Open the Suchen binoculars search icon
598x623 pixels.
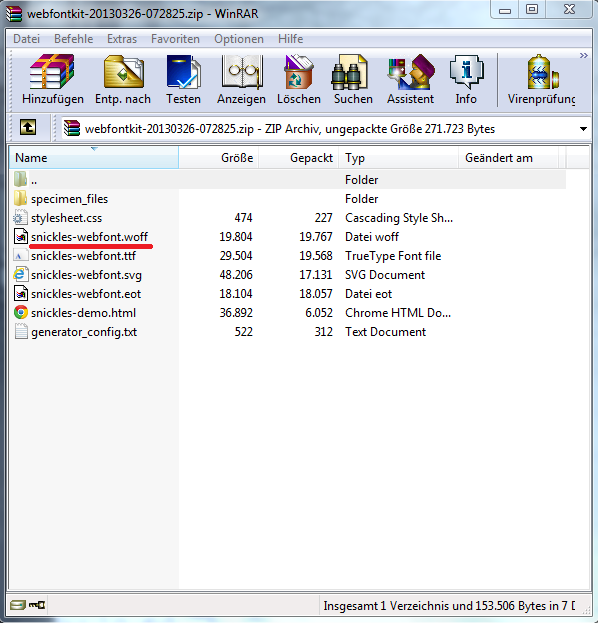tap(350, 72)
